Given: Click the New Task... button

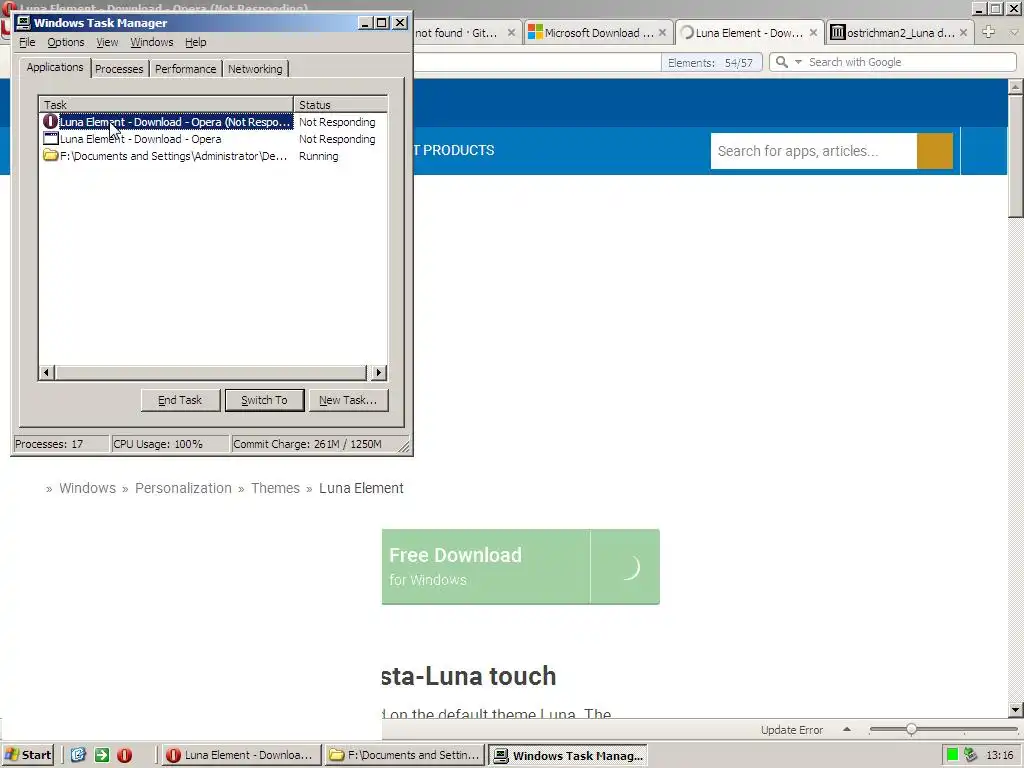Looking at the screenshot, I should [x=347, y=400].
